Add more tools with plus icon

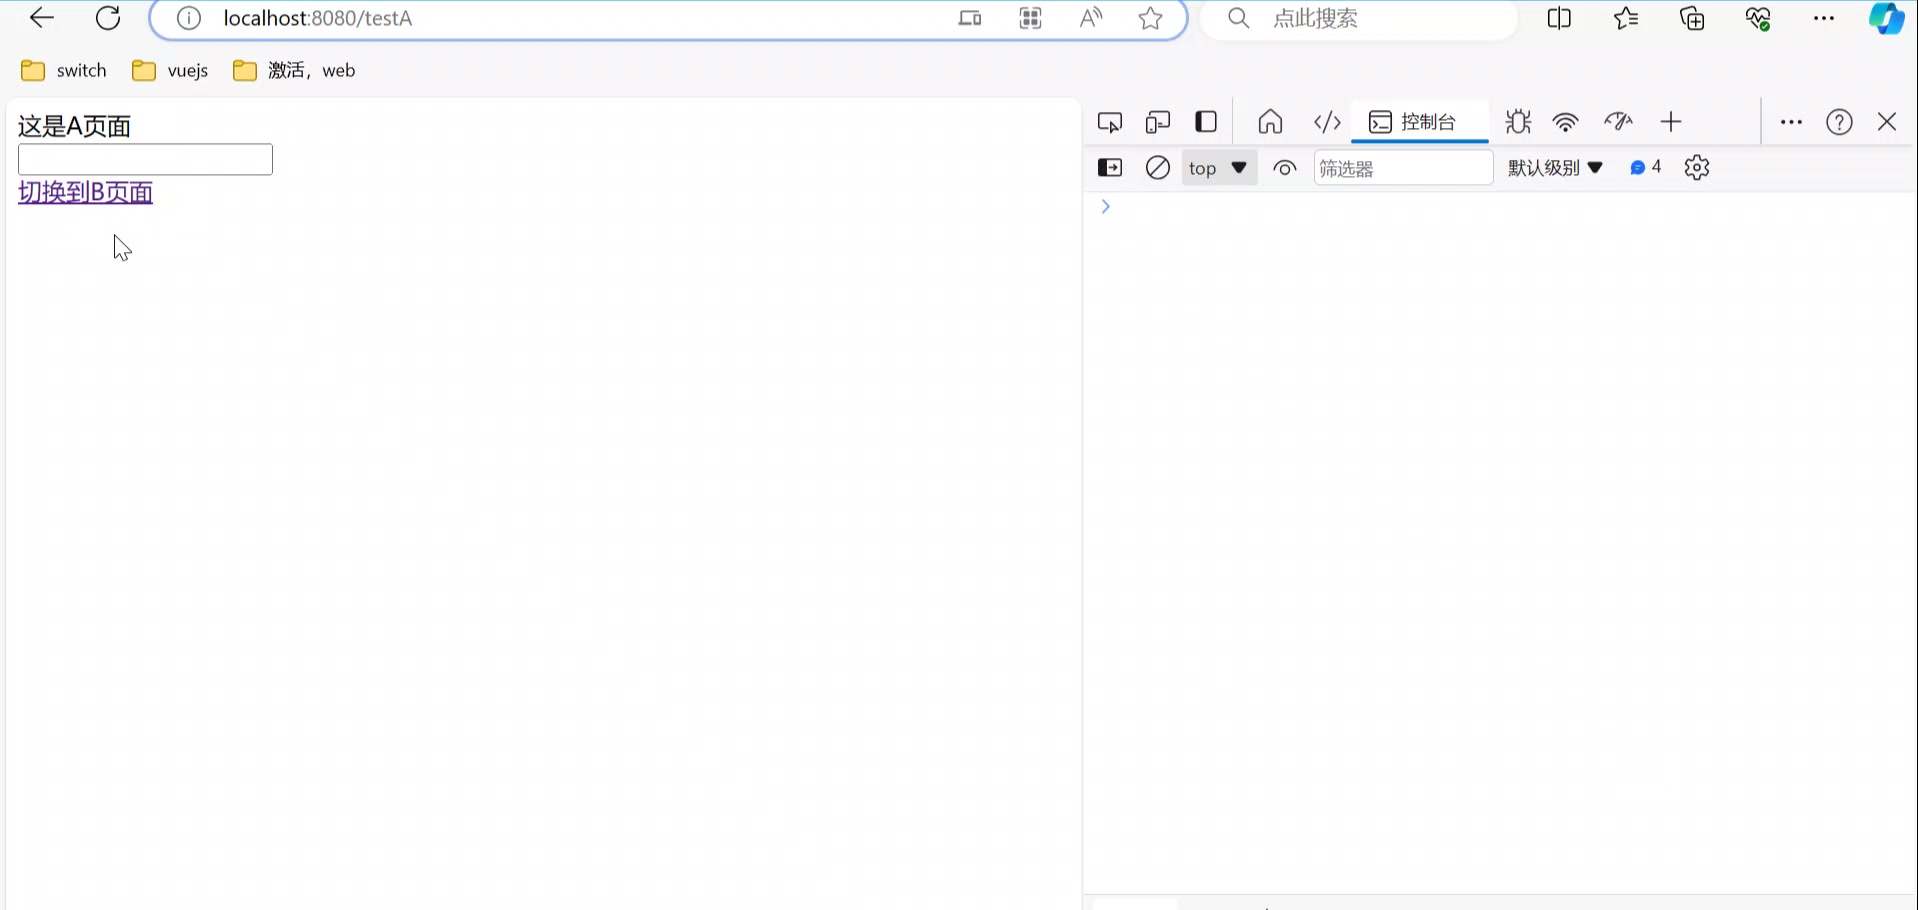coord(1670,122)
